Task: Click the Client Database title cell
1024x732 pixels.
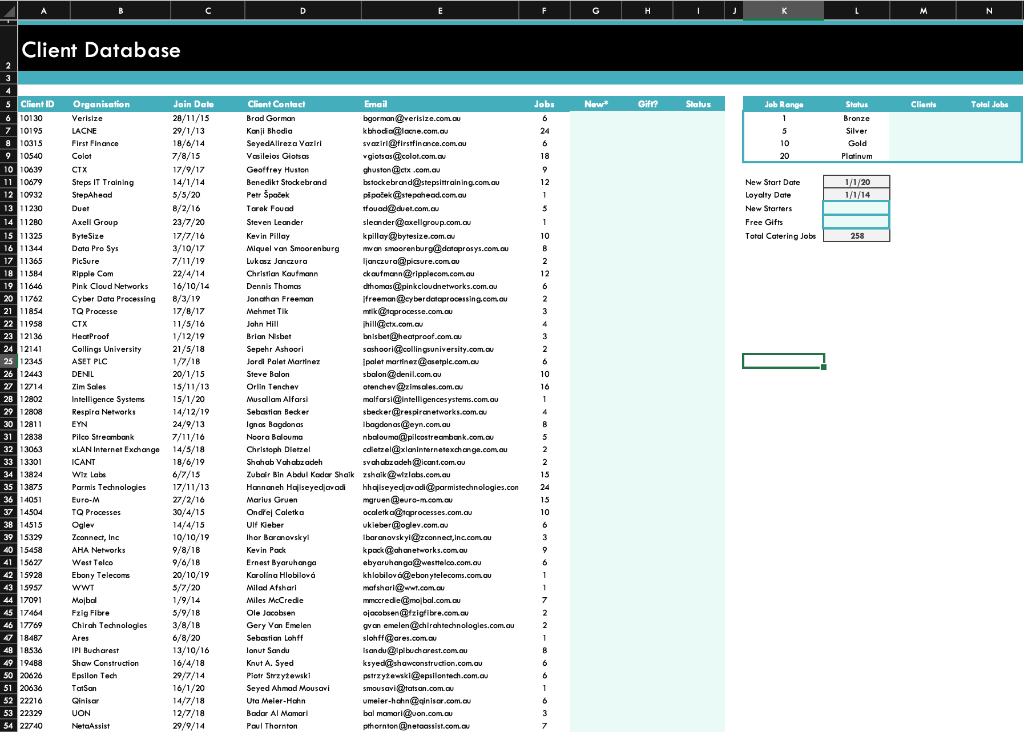Action: tap(120, 49)
